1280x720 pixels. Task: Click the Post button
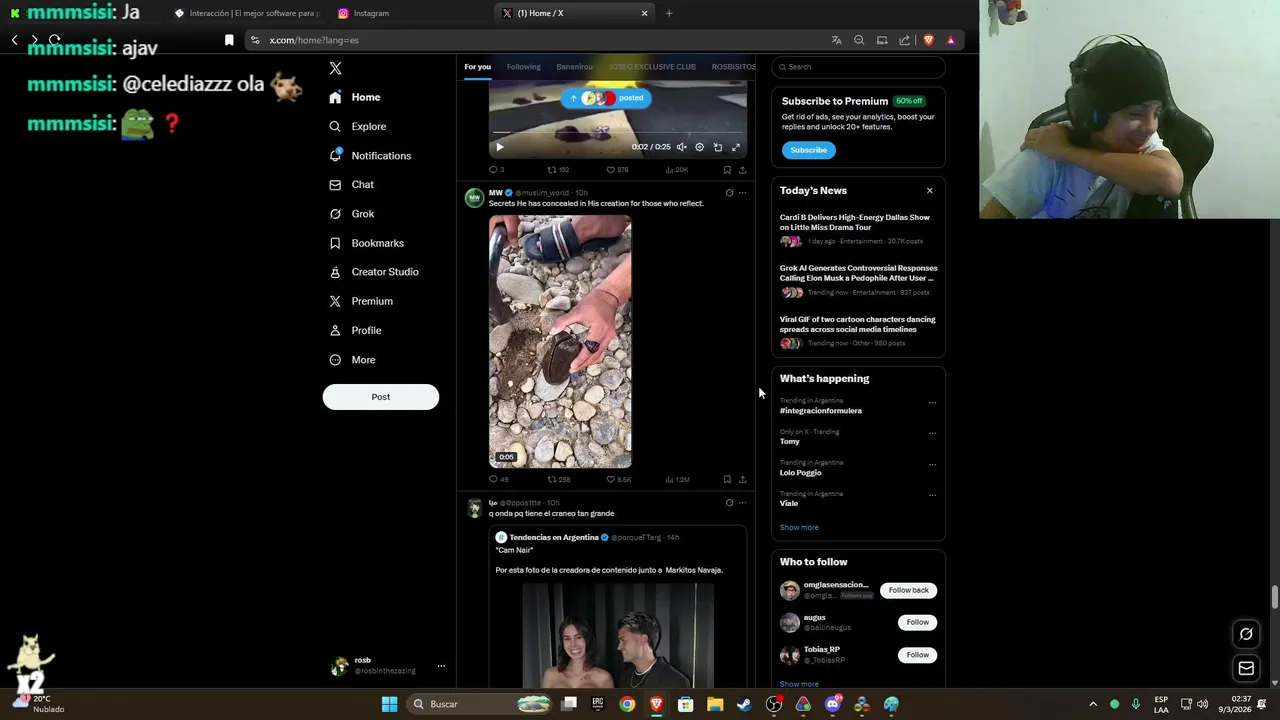pyautogui.click(x=381, y=397)
